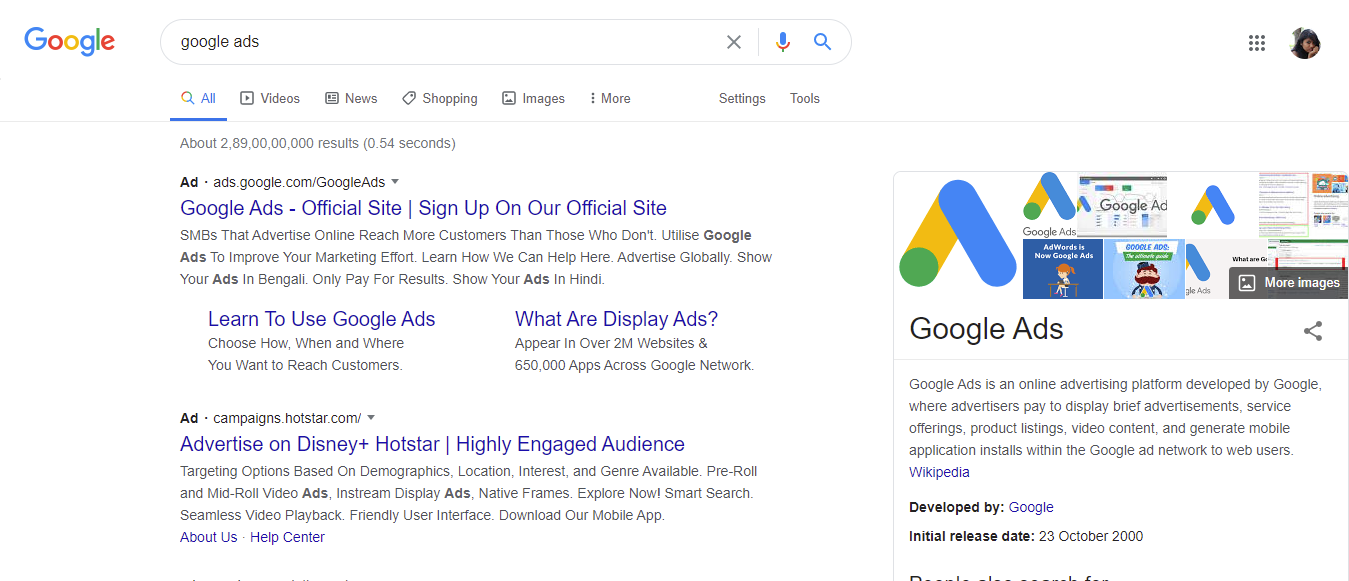Open AdWords is Now Google Ads thumbnail
Screen dimensions: 1349x581
click(1062, 268)
